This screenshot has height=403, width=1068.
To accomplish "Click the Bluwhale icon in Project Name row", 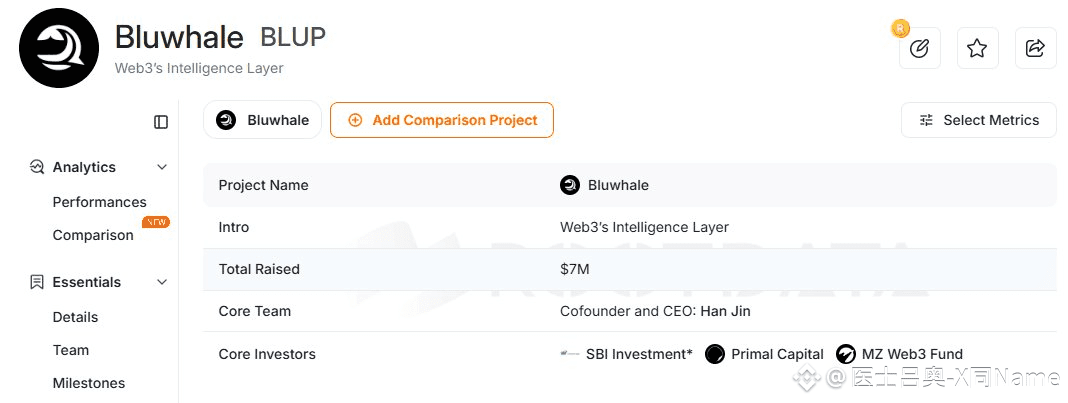I will pyautogui.click(x=570, y=185).
